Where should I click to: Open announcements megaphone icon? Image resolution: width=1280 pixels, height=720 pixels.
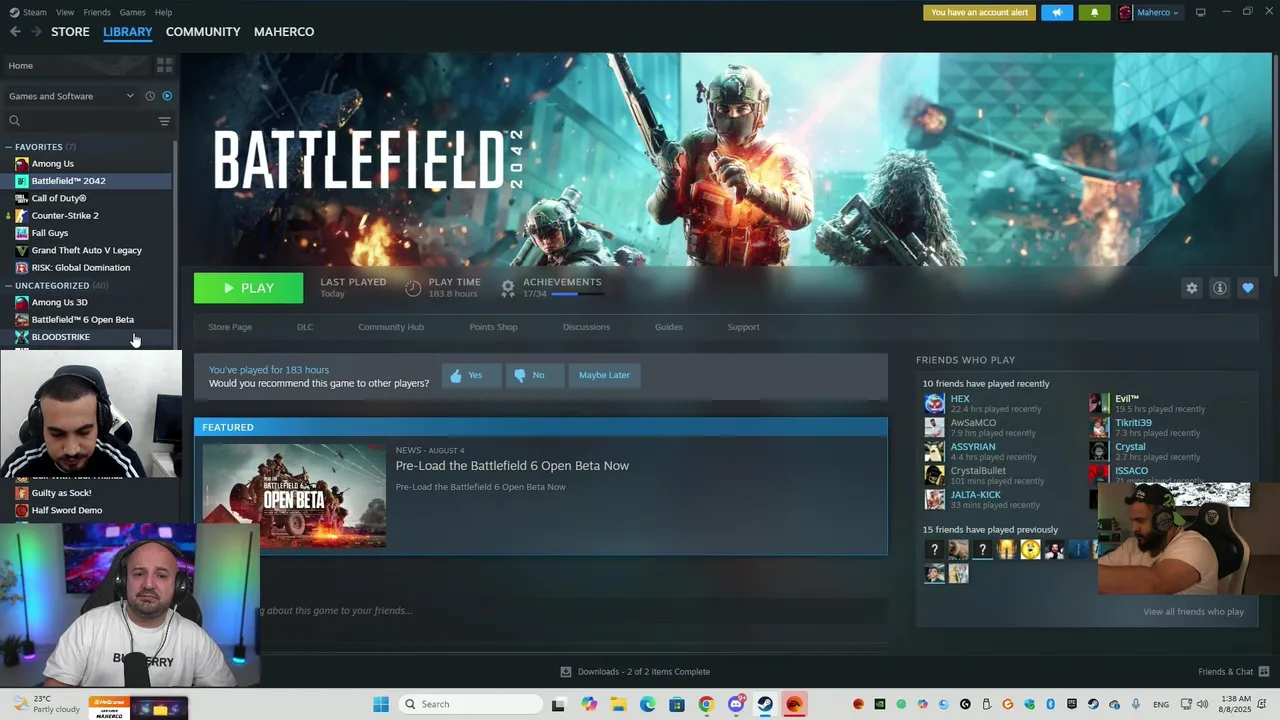point(1057,13)
